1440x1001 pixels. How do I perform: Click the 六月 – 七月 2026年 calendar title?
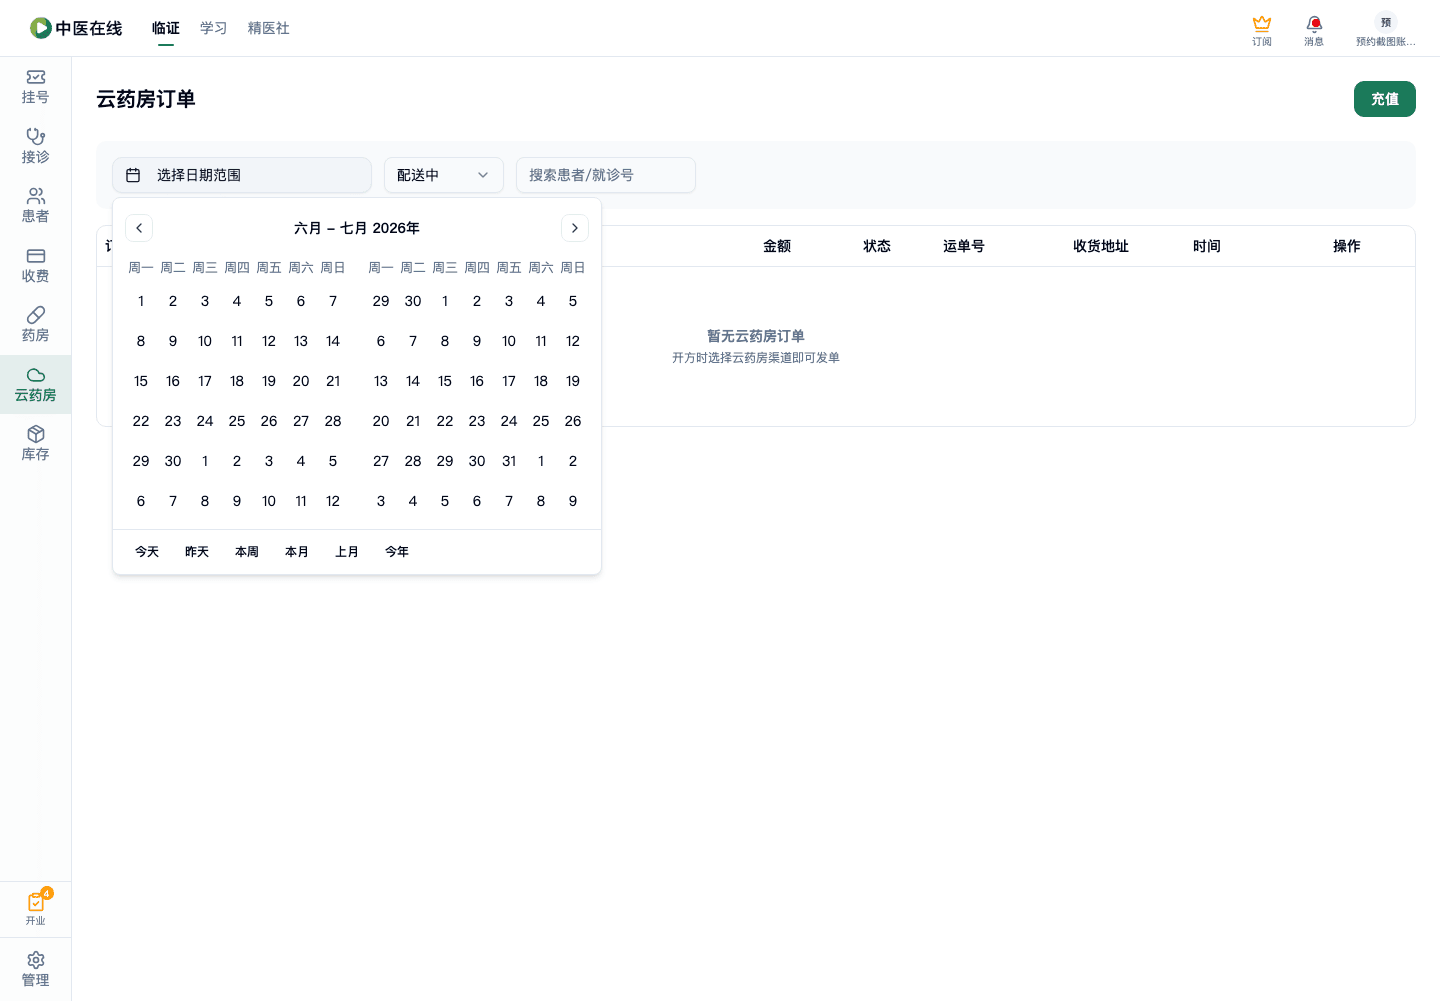click(x=357, y=228)
